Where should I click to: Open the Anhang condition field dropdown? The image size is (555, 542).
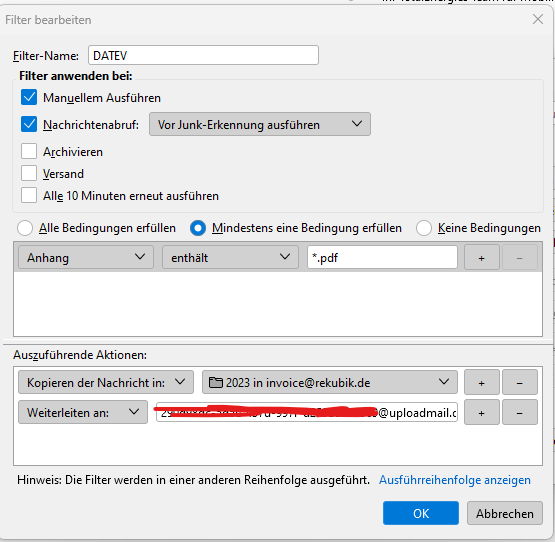86,257
